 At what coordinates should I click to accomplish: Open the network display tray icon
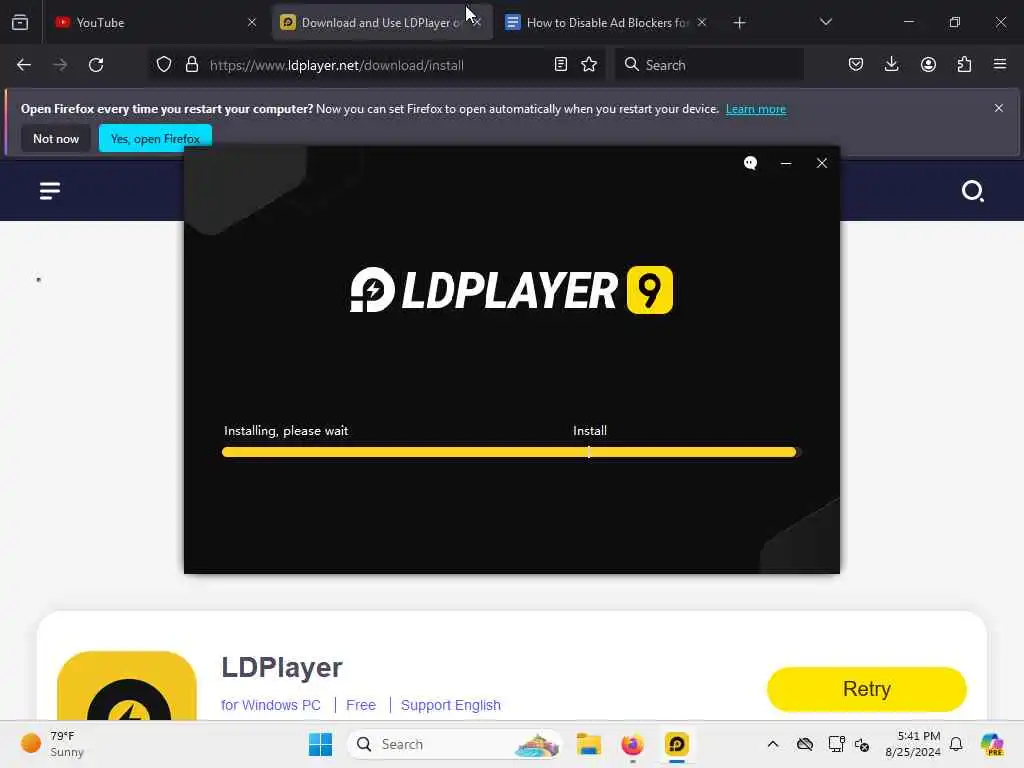(836, 744)
